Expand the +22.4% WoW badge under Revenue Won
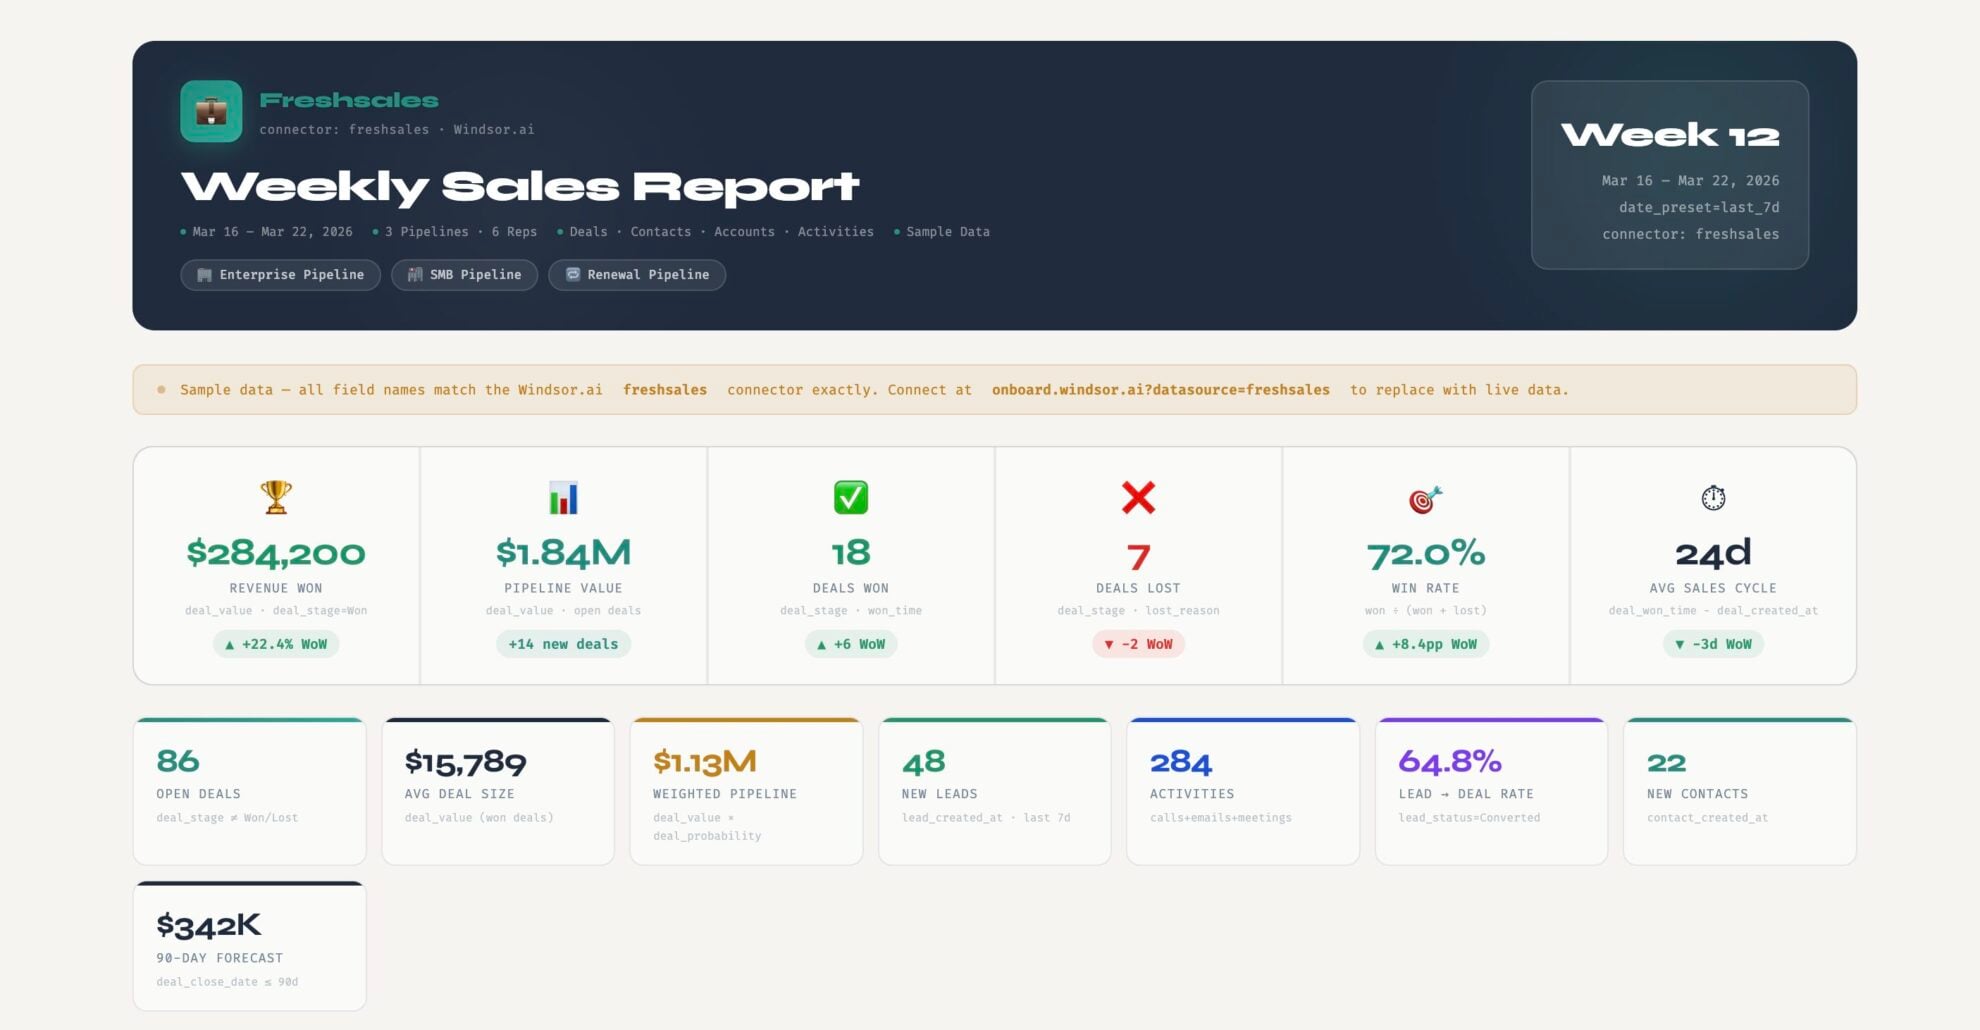Image resolution: width=1980 pixels, height=1030 pixels. pos(276,644)
